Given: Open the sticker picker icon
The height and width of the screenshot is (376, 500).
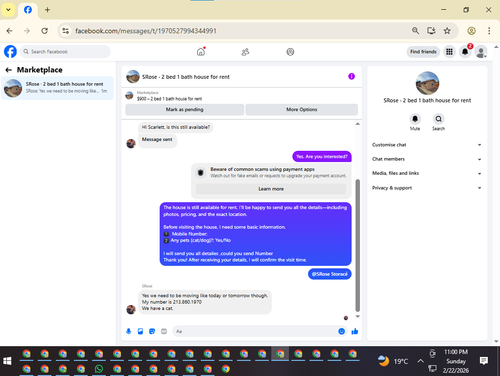Looking at the screenshot, I should (x=152, y=331).
